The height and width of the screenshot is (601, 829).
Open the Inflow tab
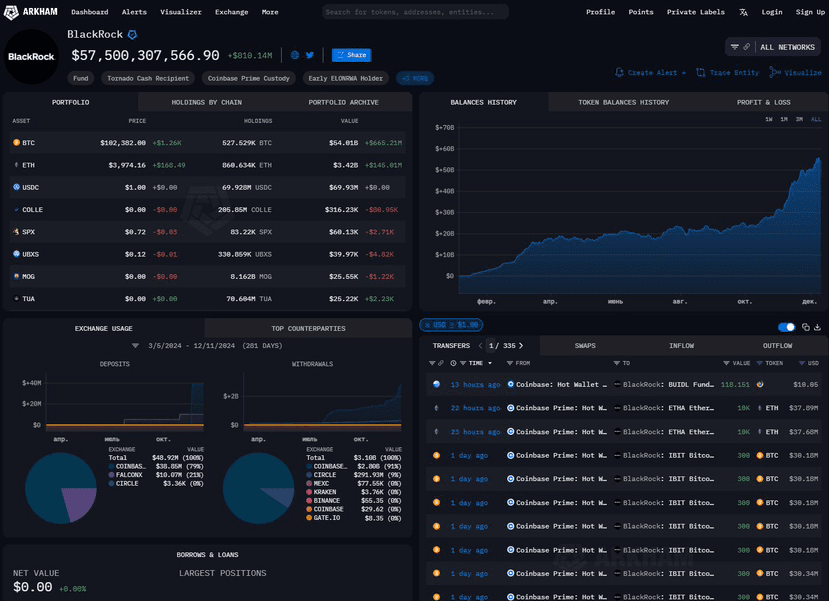click(681, 346)
